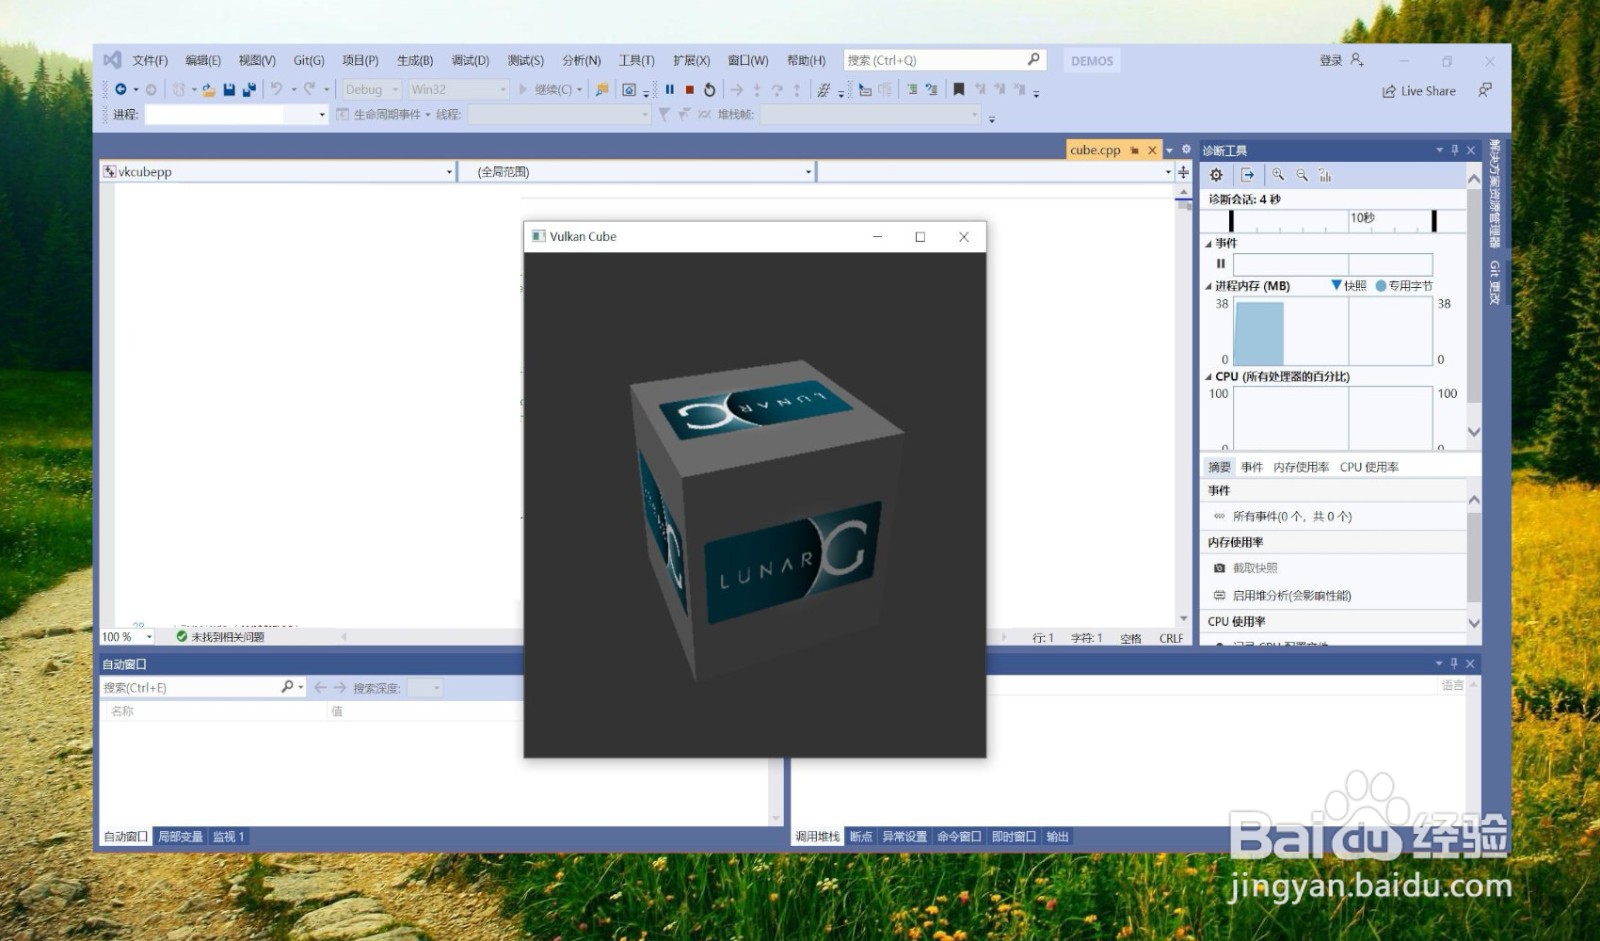Open the 调试(D) menu
The height and width of the screenshot is (941, 1600).
pos(470,61)
